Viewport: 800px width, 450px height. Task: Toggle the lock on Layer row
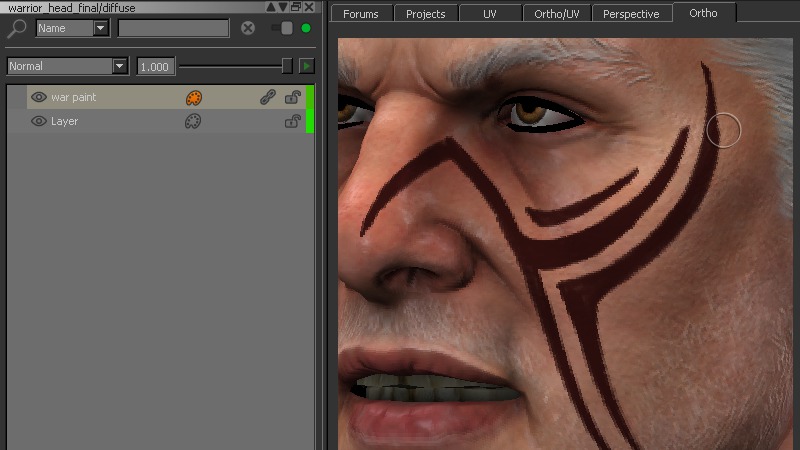292,121
